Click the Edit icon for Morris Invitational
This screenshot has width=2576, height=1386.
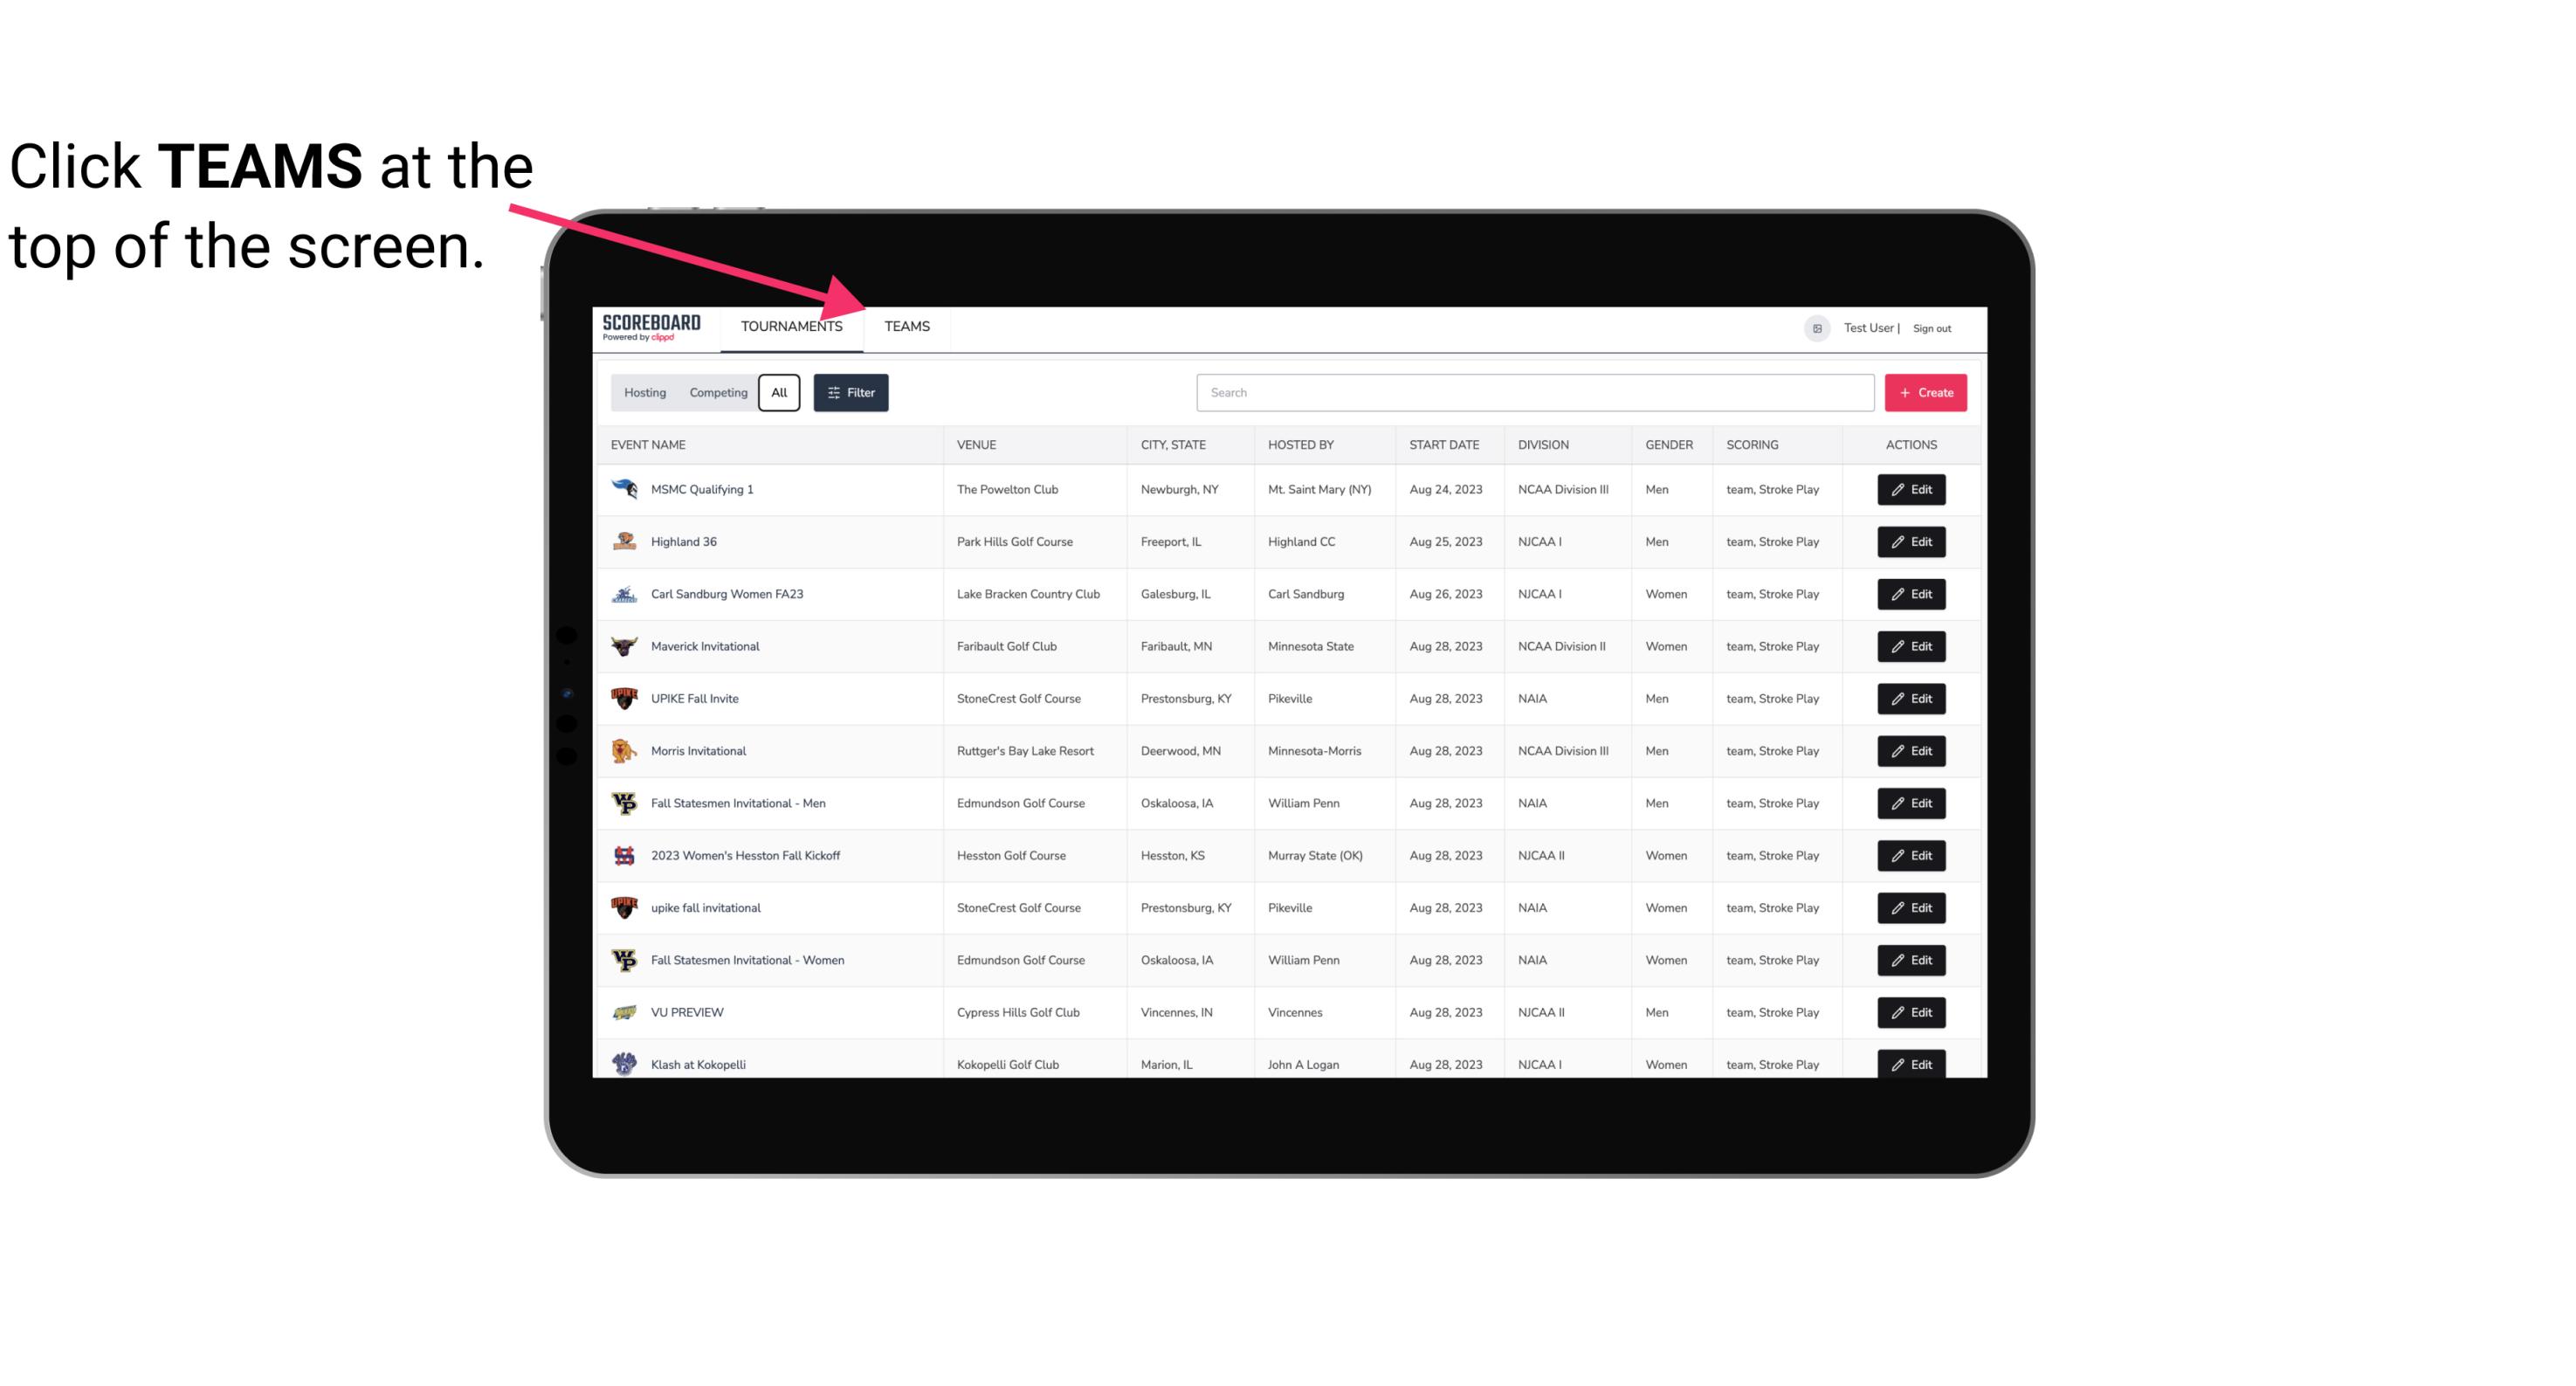tap(1911, 749)
